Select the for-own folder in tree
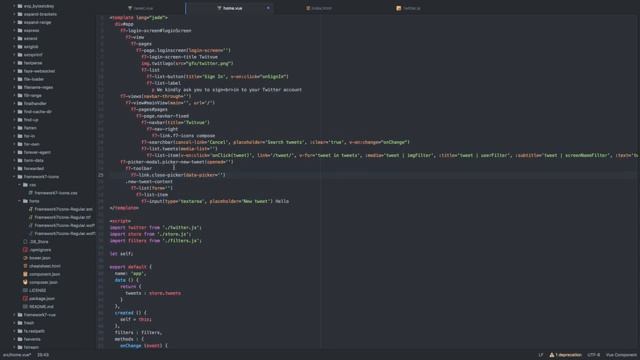This screenshot has height=360, width=640. [x=31, y=144]
